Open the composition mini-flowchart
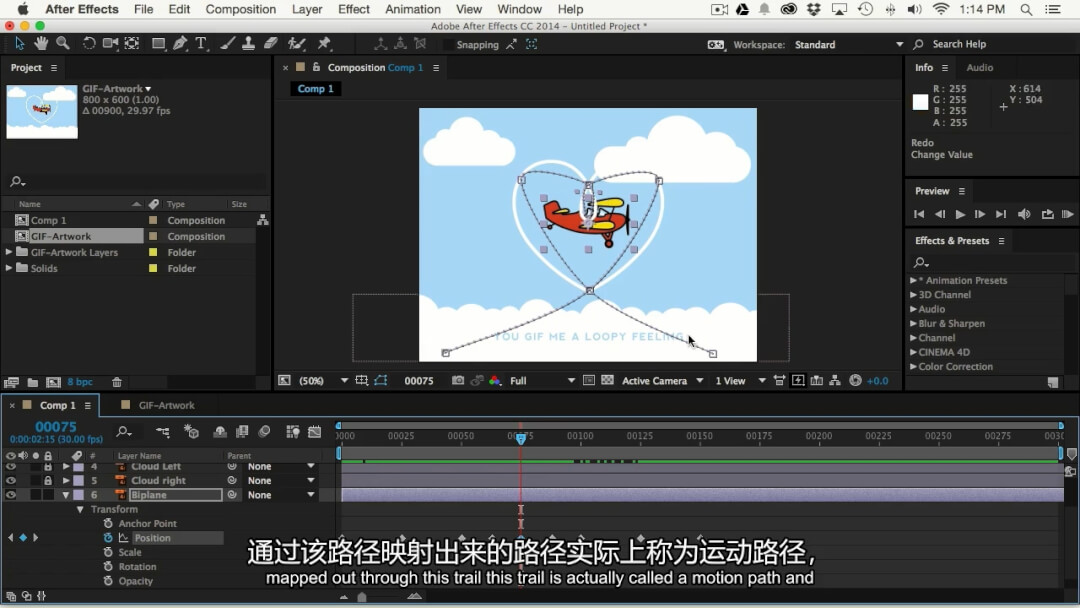This screenshot has height=608, width=1080. click(163, 432)
